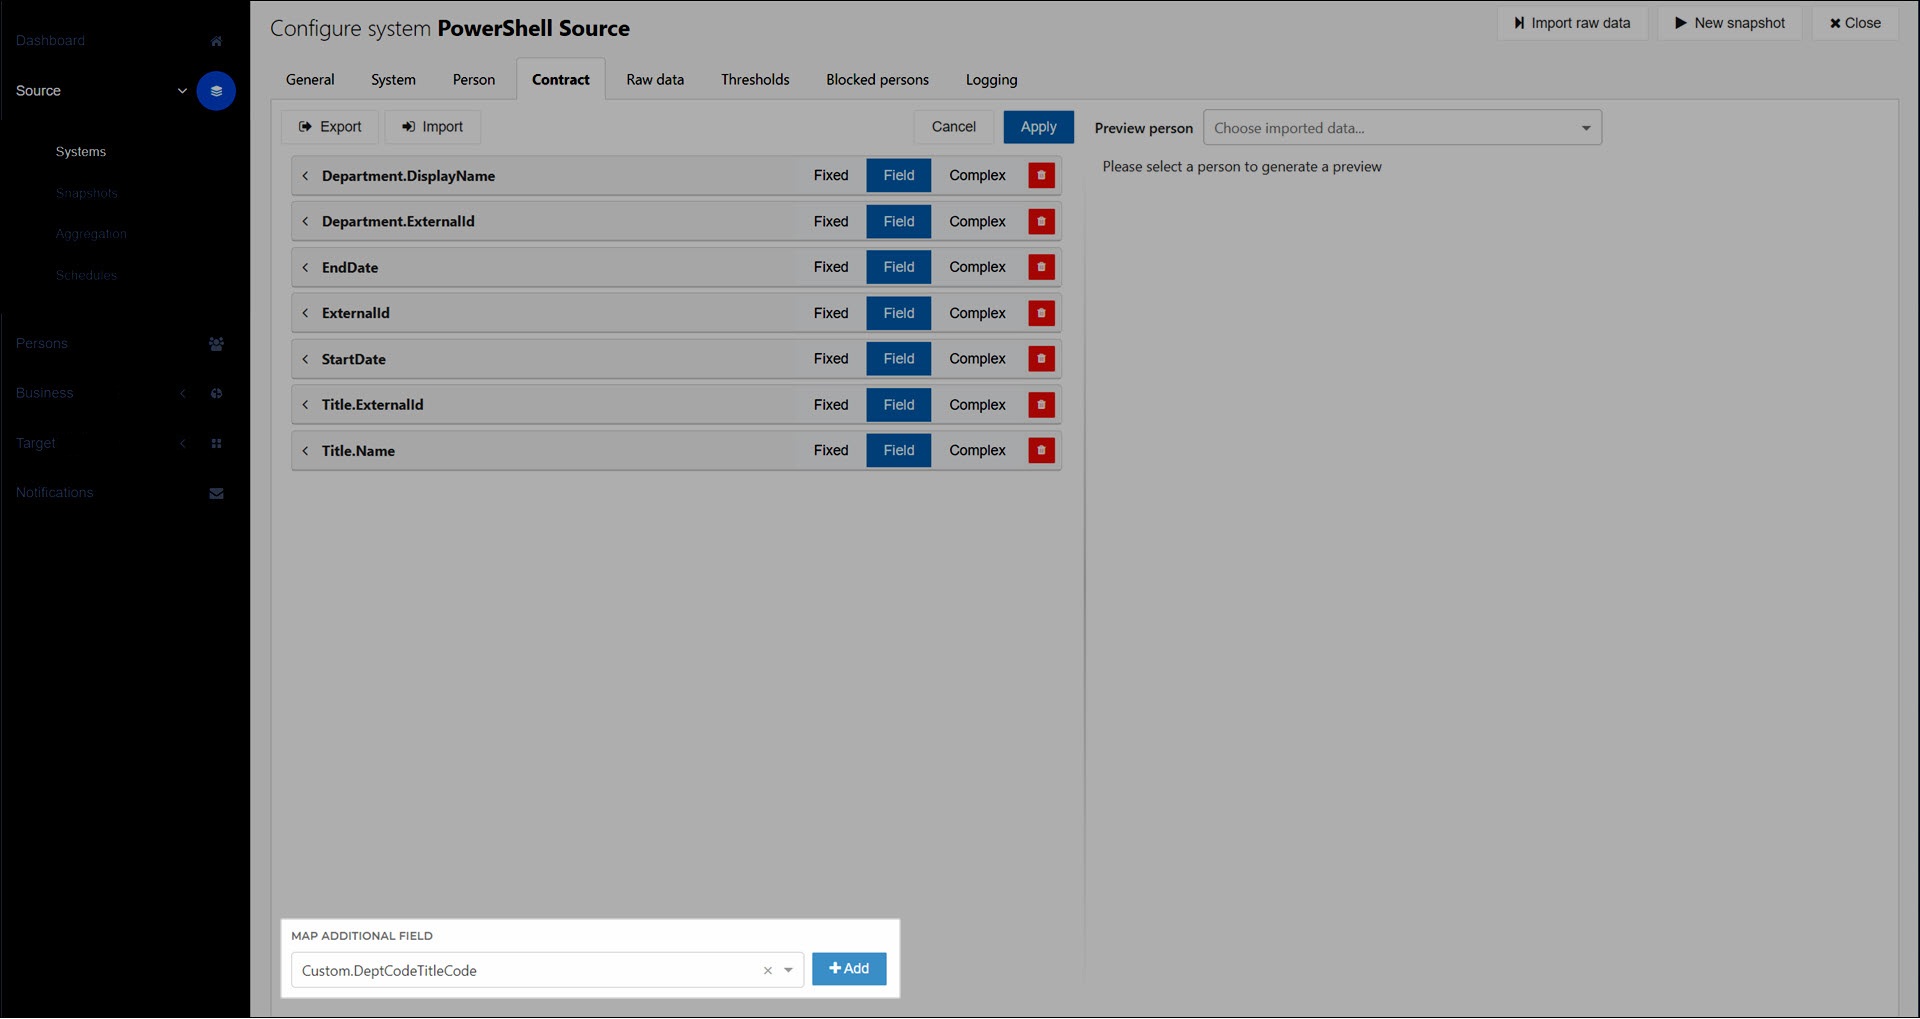Expand the Department.DisplayName row
Image resolution: width=1920 pixels, height=1019 pixels.
pyautogui.click(x=305, y=176)
